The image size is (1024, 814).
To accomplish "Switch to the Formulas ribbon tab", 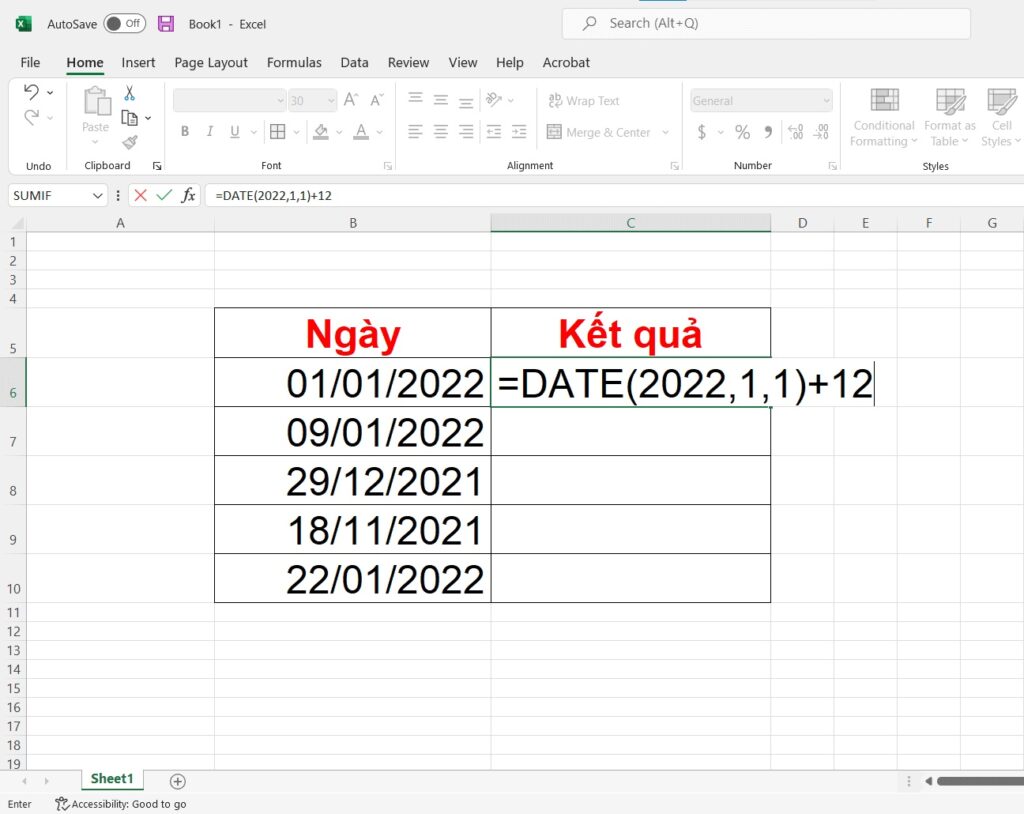I will point(293,62).
